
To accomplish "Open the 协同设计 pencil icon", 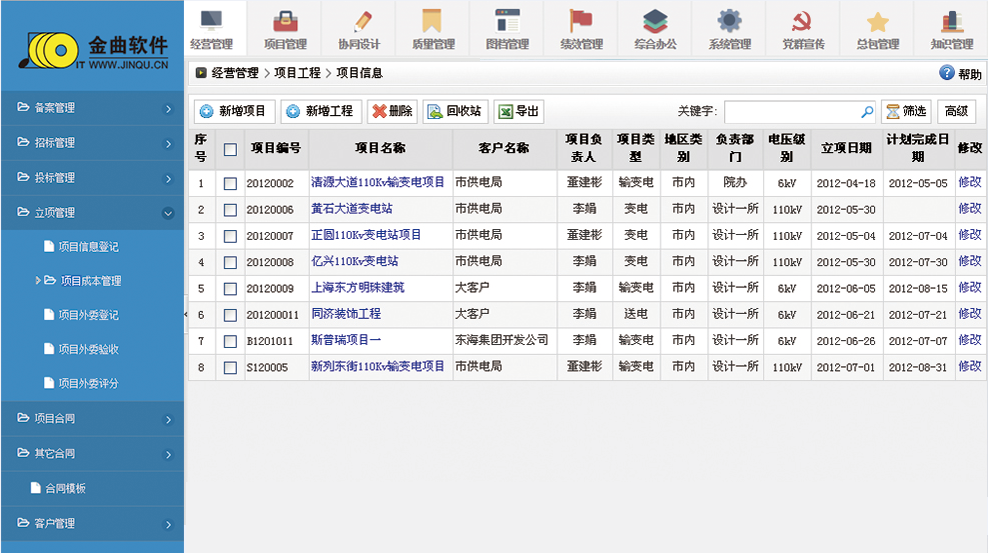I will point(360,22).
